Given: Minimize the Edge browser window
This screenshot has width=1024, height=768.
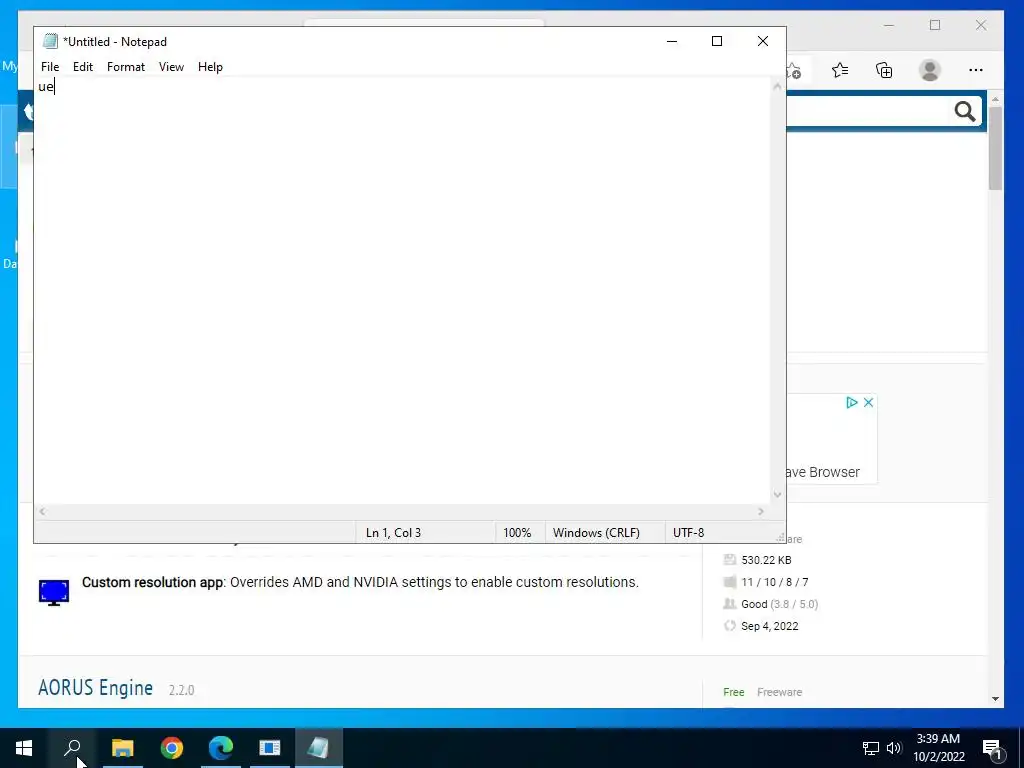Looking at the screenshot, I should (x=889, y=25).
